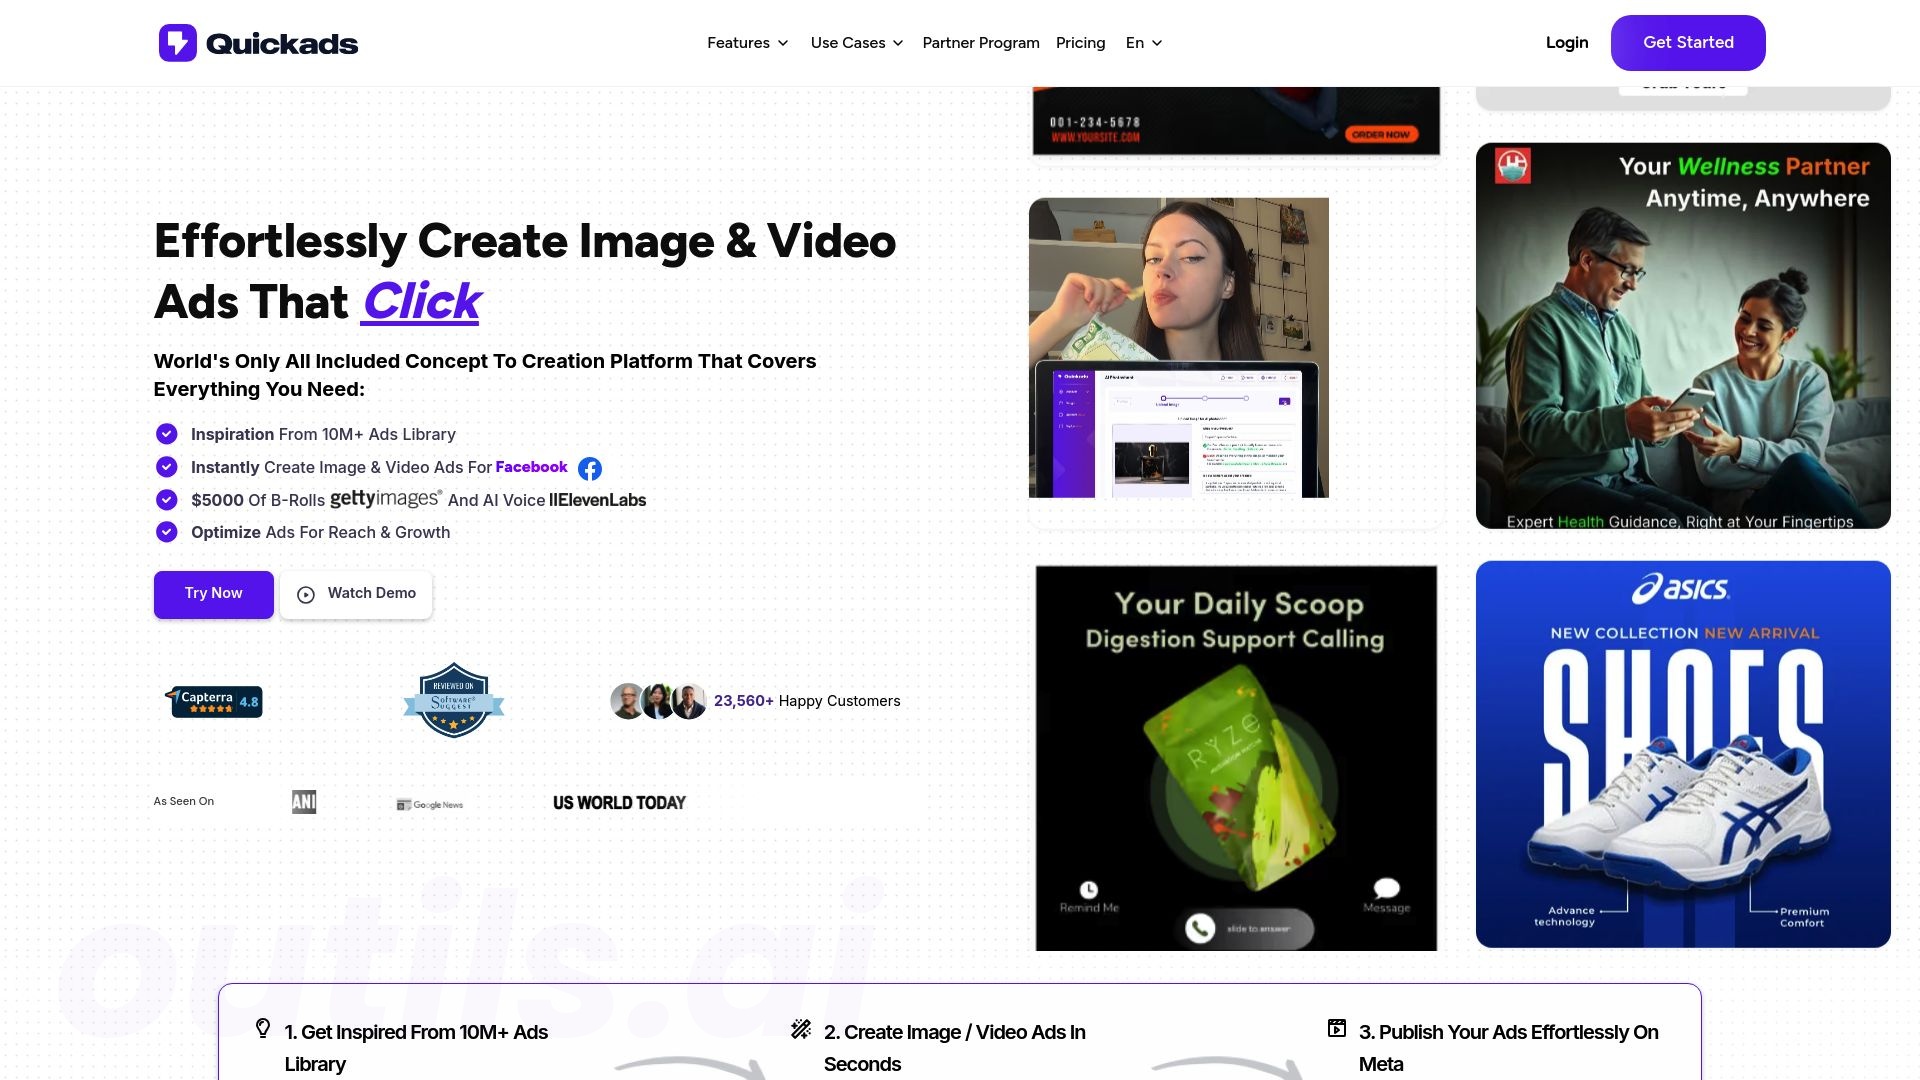
Task: Click the Quickads wordmark text
Action: pos(282,43)
